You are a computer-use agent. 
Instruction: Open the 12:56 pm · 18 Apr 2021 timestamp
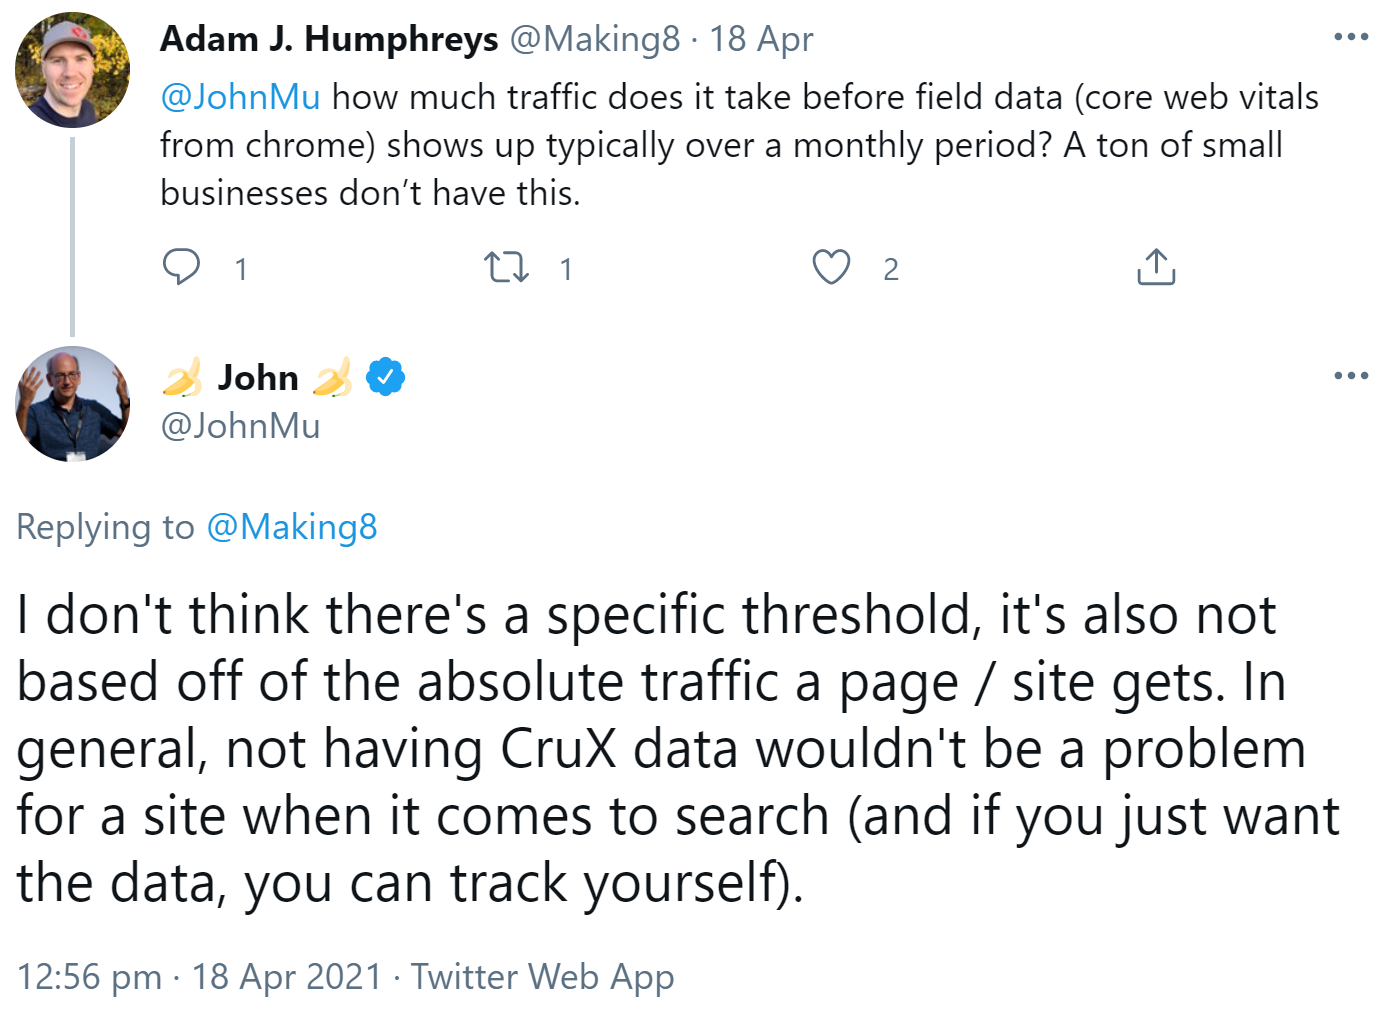199,976
